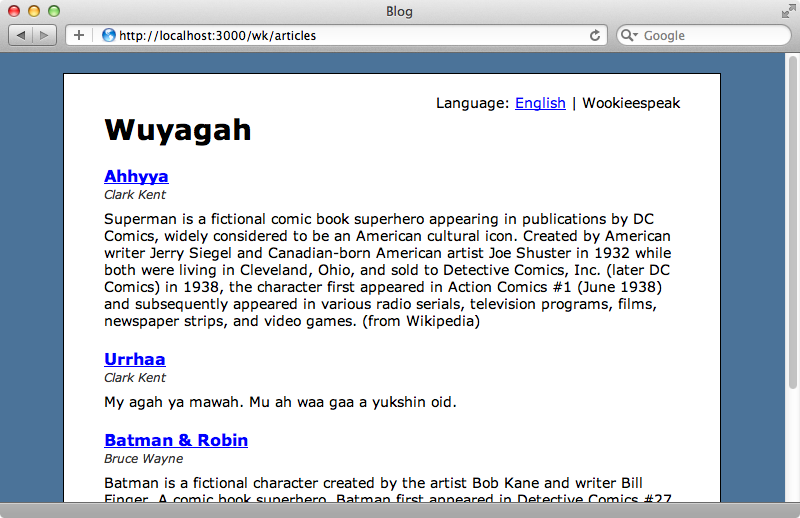The image size is (800, 518).
Task: Enter fullscreen using the top-right arrows icon
Action: pyautogui.click(x=789, y=11)
